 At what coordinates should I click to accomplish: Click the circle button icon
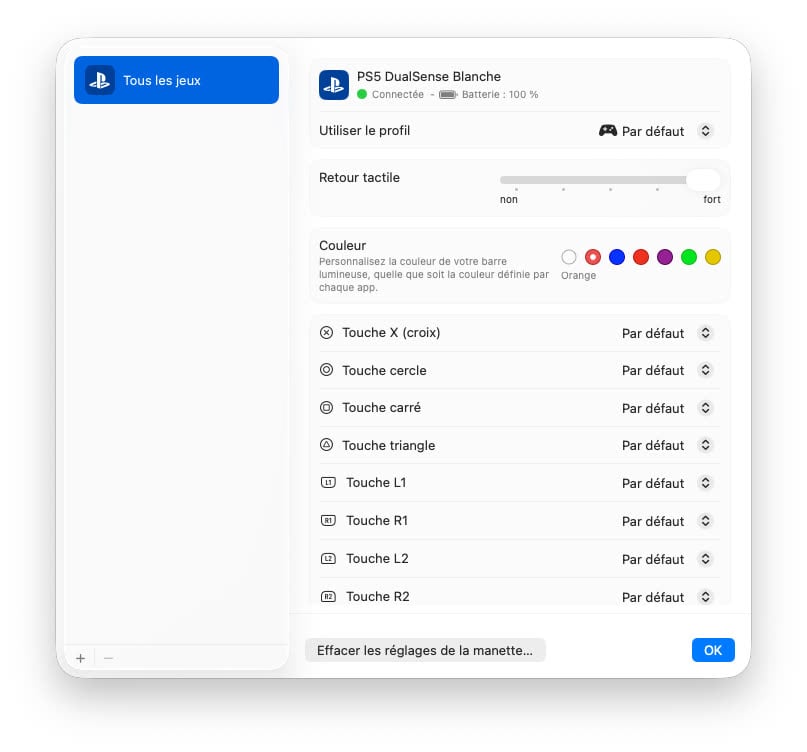click(326, 370)
